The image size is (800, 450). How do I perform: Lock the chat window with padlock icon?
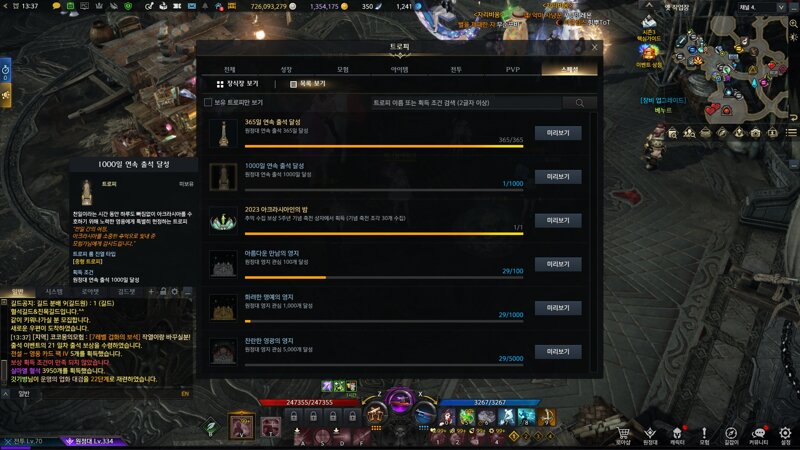tap(163, 291)
